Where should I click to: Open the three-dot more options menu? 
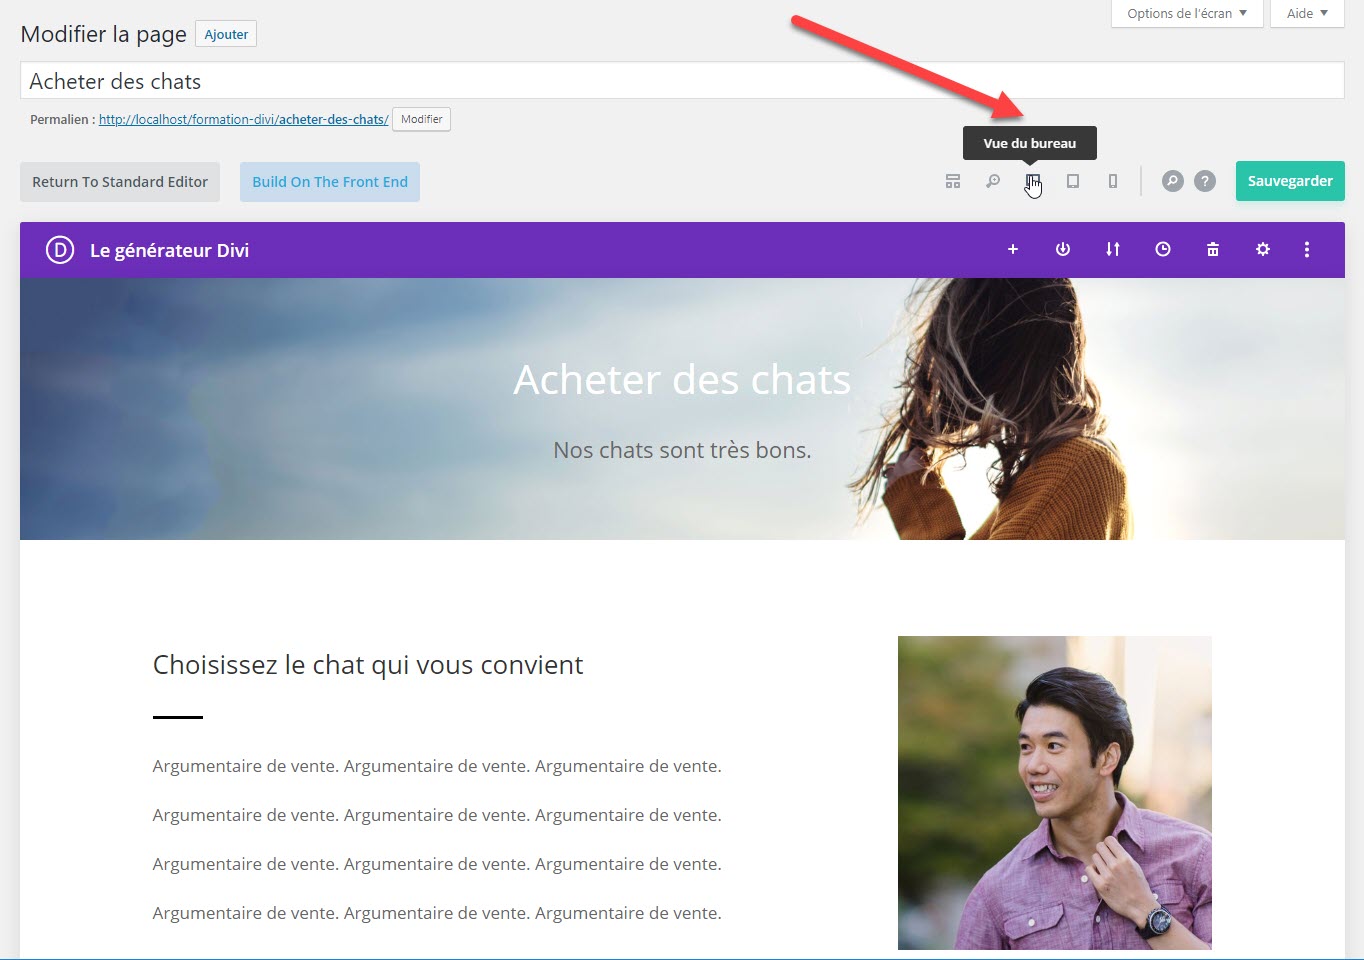click(x=1307, y=249)
